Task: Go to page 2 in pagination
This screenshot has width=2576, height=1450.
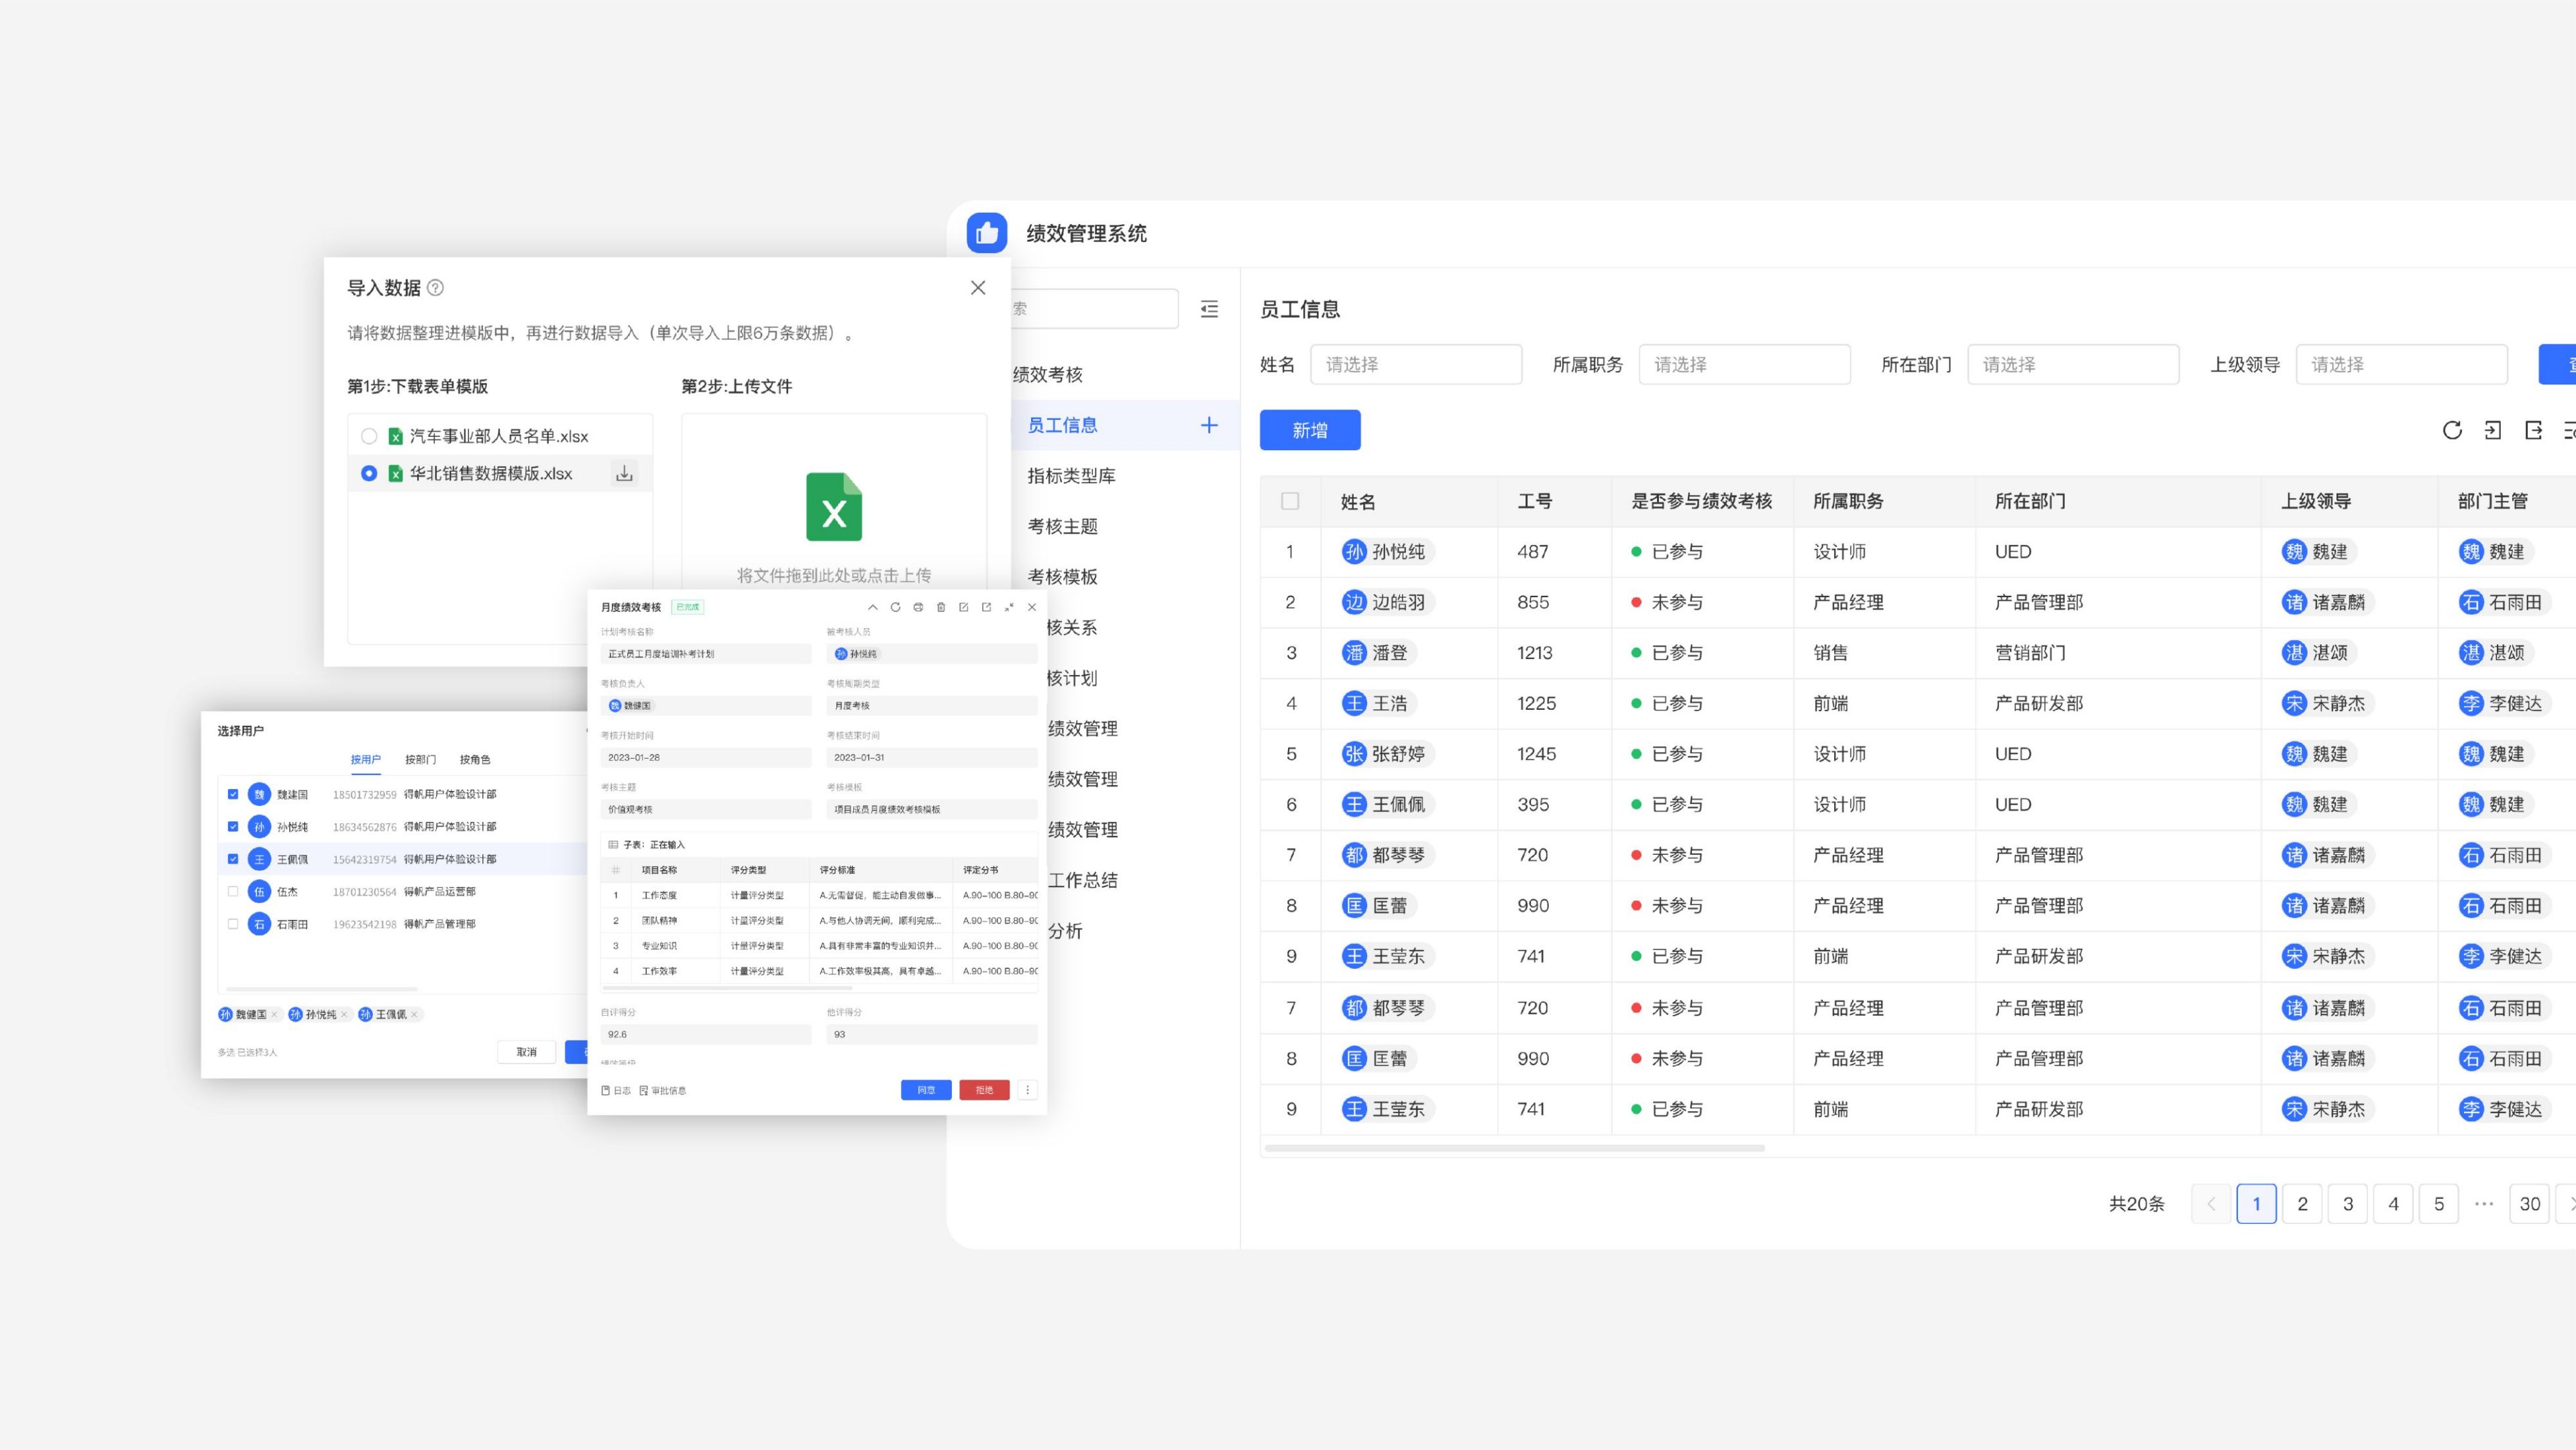Action: click(2302, 1204)
